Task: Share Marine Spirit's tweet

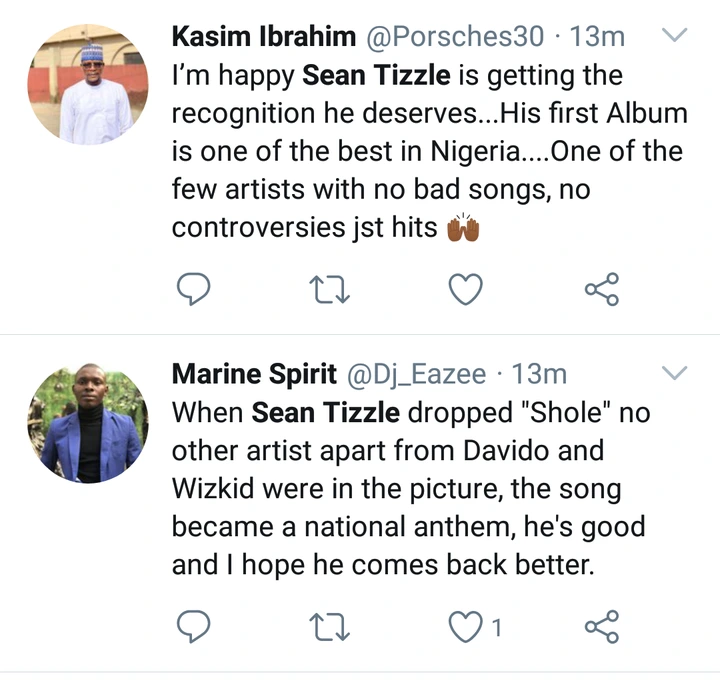Action: [x=601, y=627]
